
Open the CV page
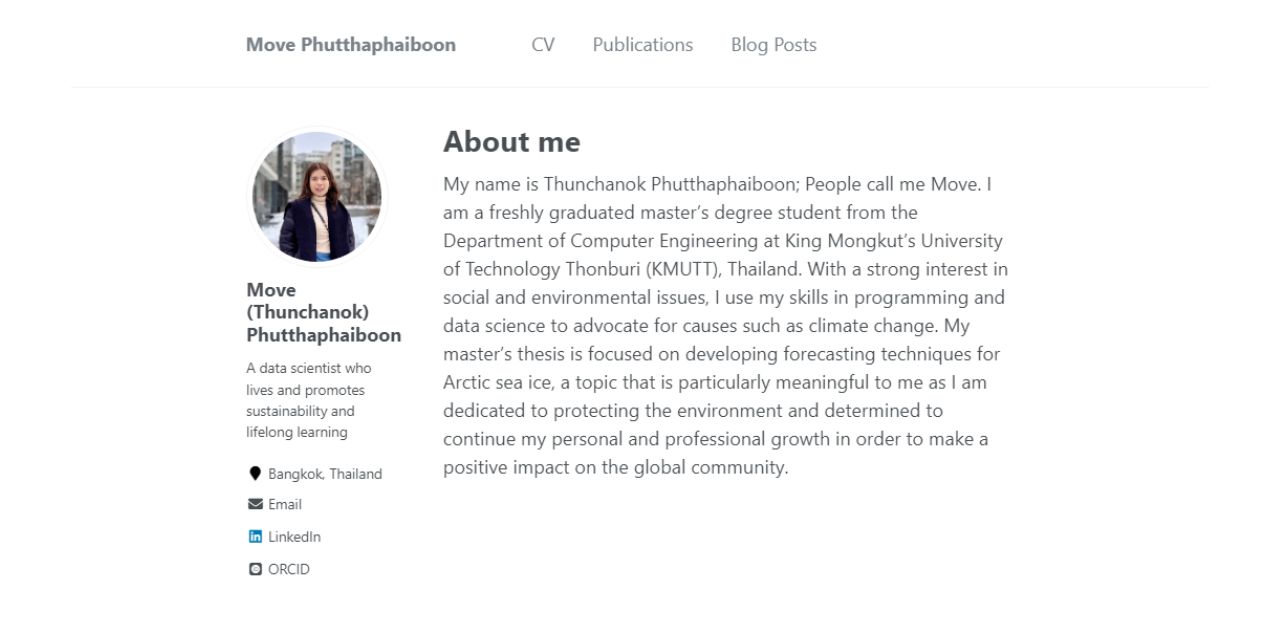543,44
